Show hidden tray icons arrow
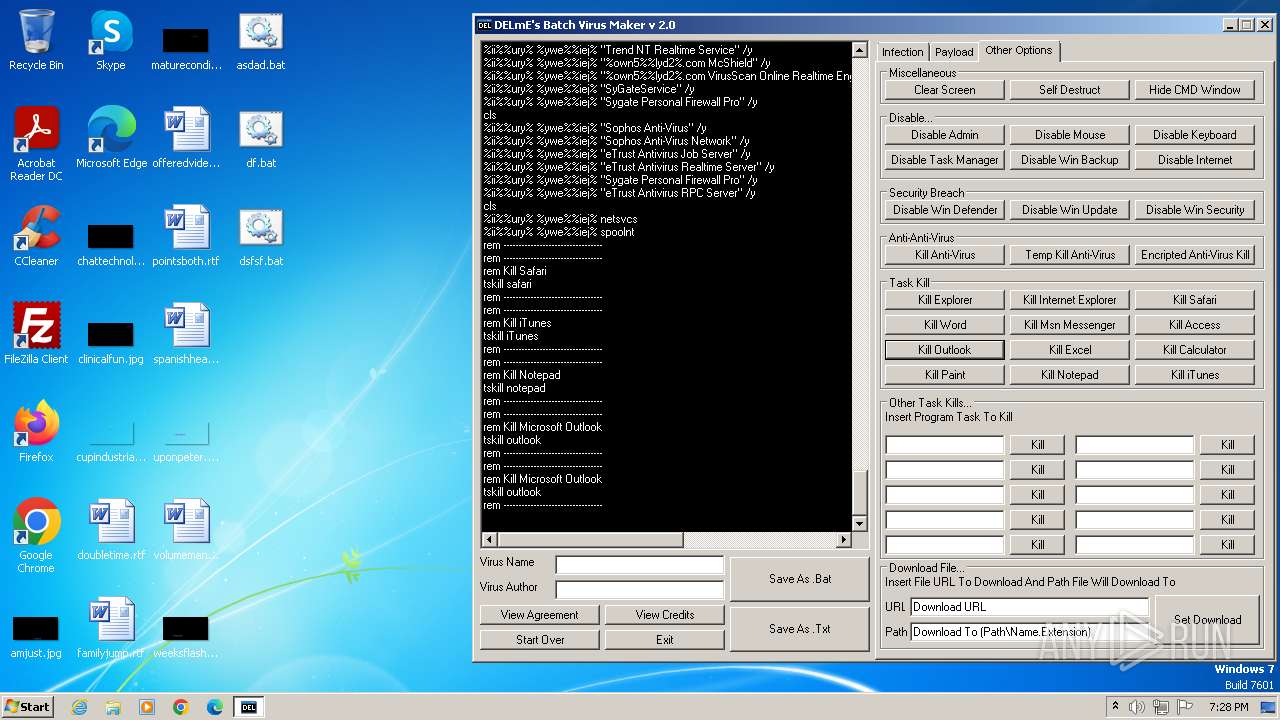This screenshot has width=1280, height=720. (x=1115, y=707)
